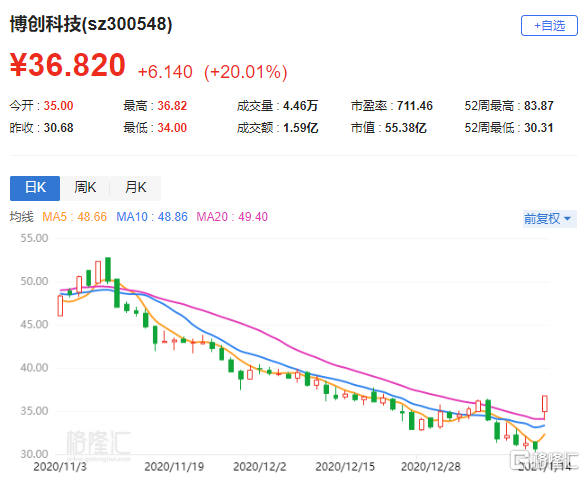Click the percent change (+20.01%)
Viewport: 585px width, 477px height.
pyautogui.click(x=245, y=72)
